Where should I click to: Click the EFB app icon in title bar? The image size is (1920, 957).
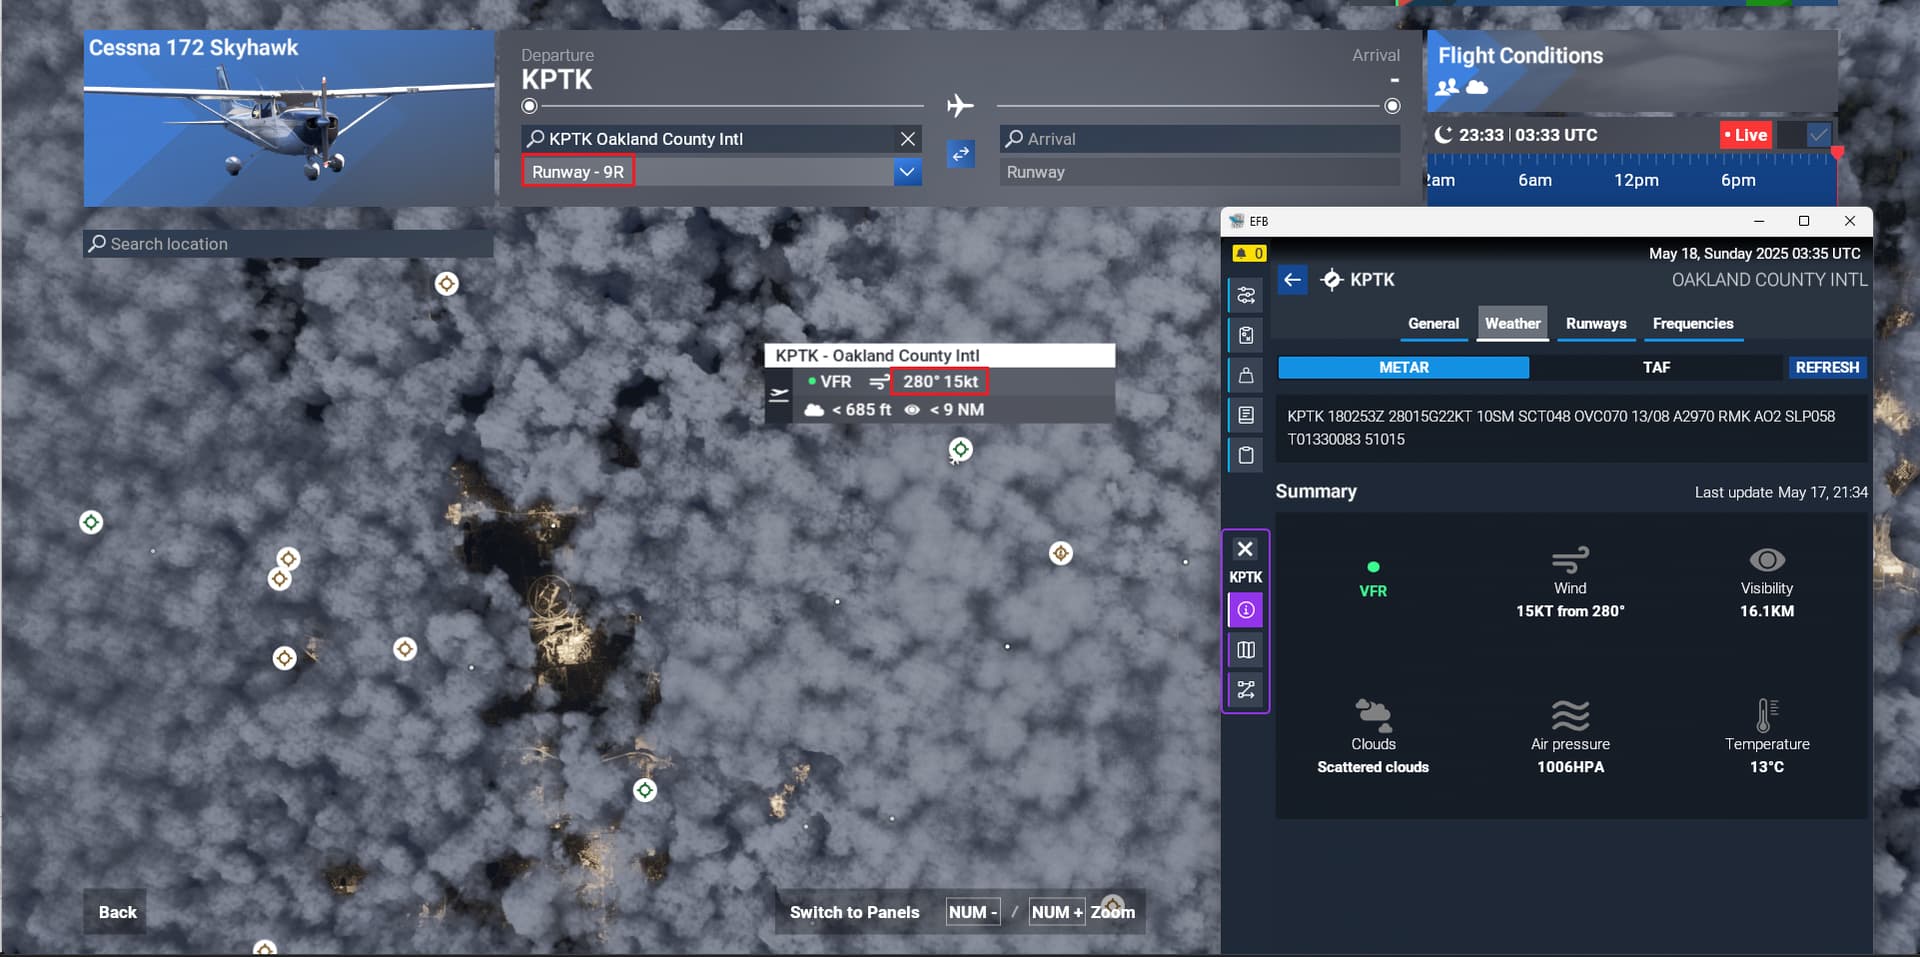(1237, 221)
